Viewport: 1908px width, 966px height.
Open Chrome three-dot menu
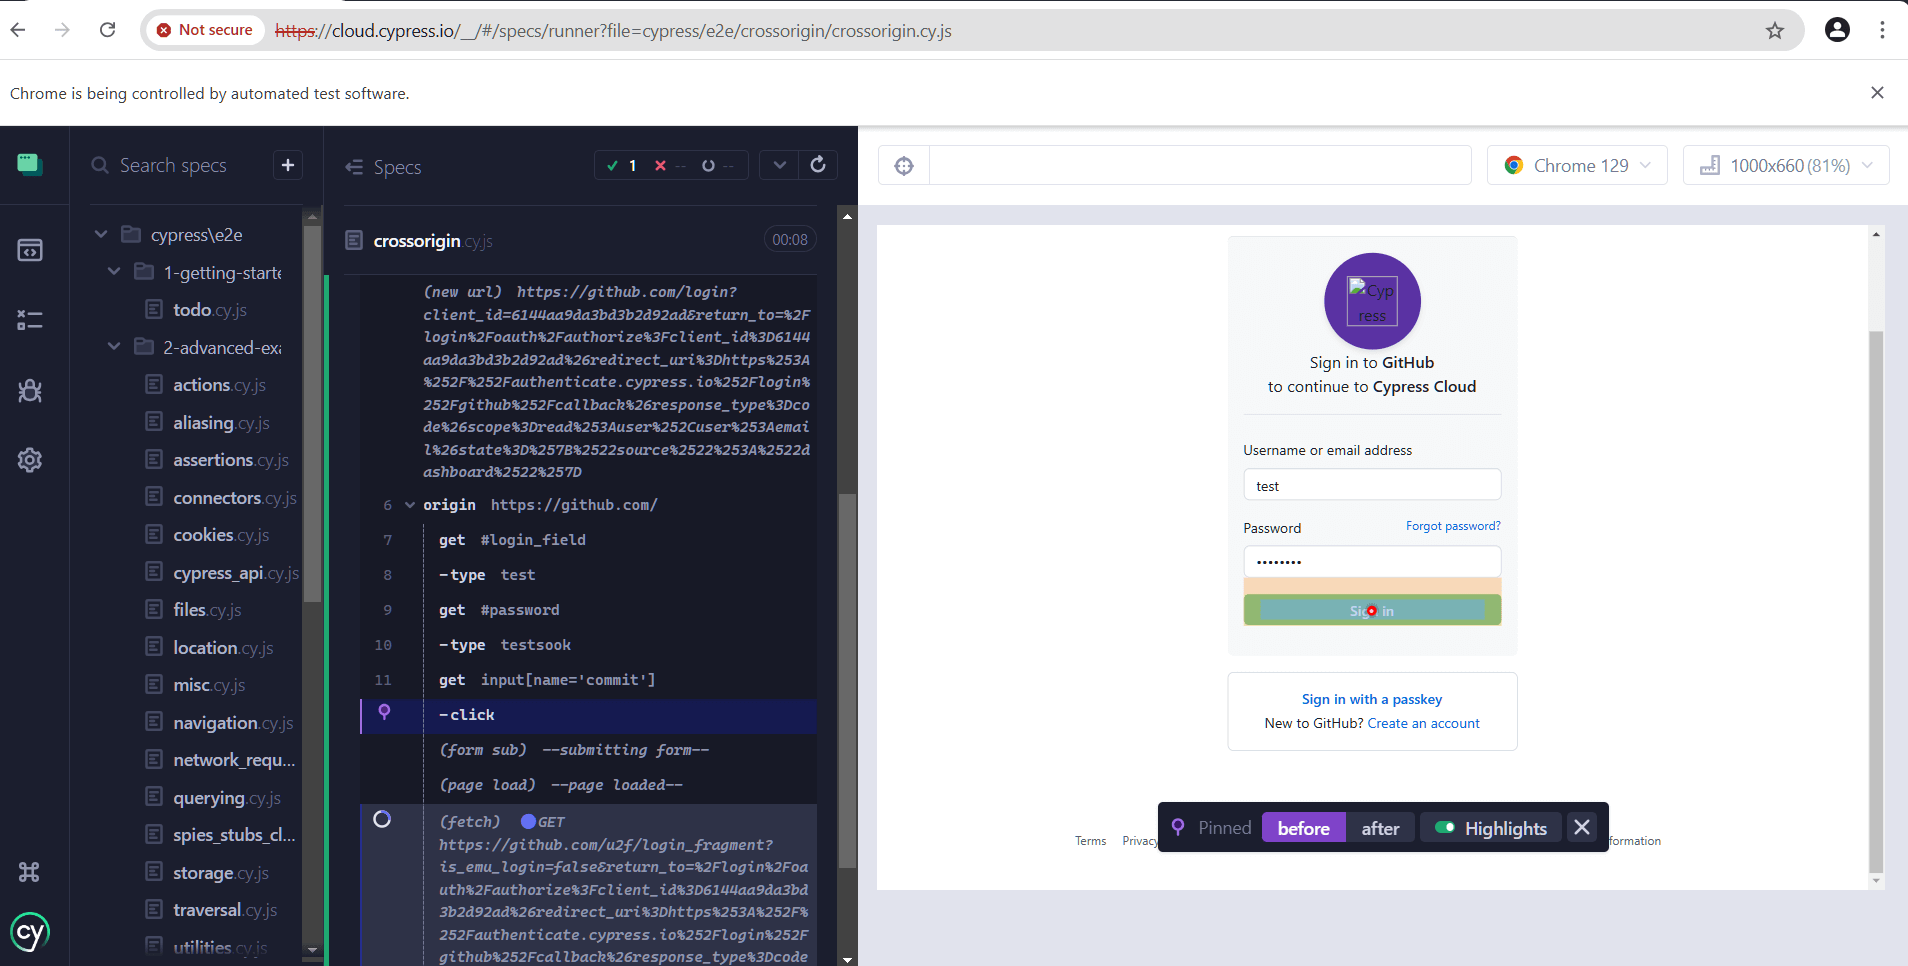coord(1882,30)
